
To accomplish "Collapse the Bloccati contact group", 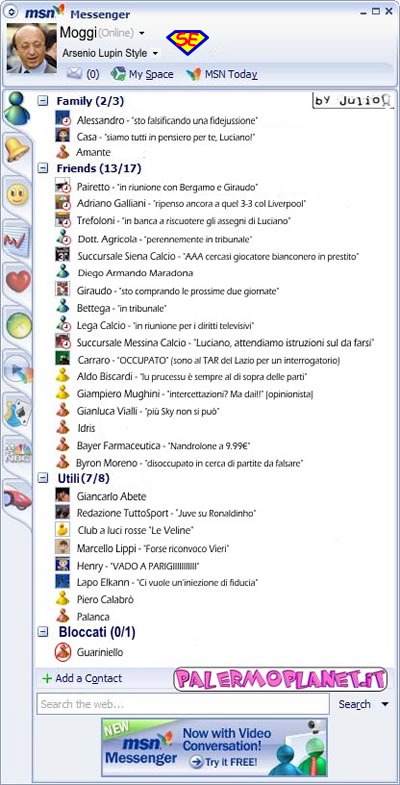I will [44, 632].
